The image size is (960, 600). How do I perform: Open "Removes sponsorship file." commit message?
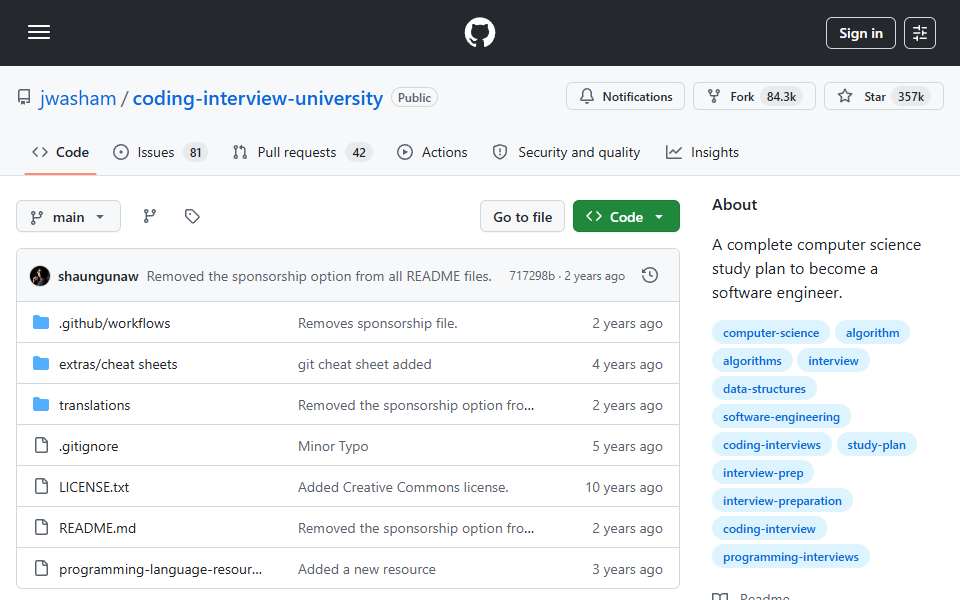click(x=378, y=323)
